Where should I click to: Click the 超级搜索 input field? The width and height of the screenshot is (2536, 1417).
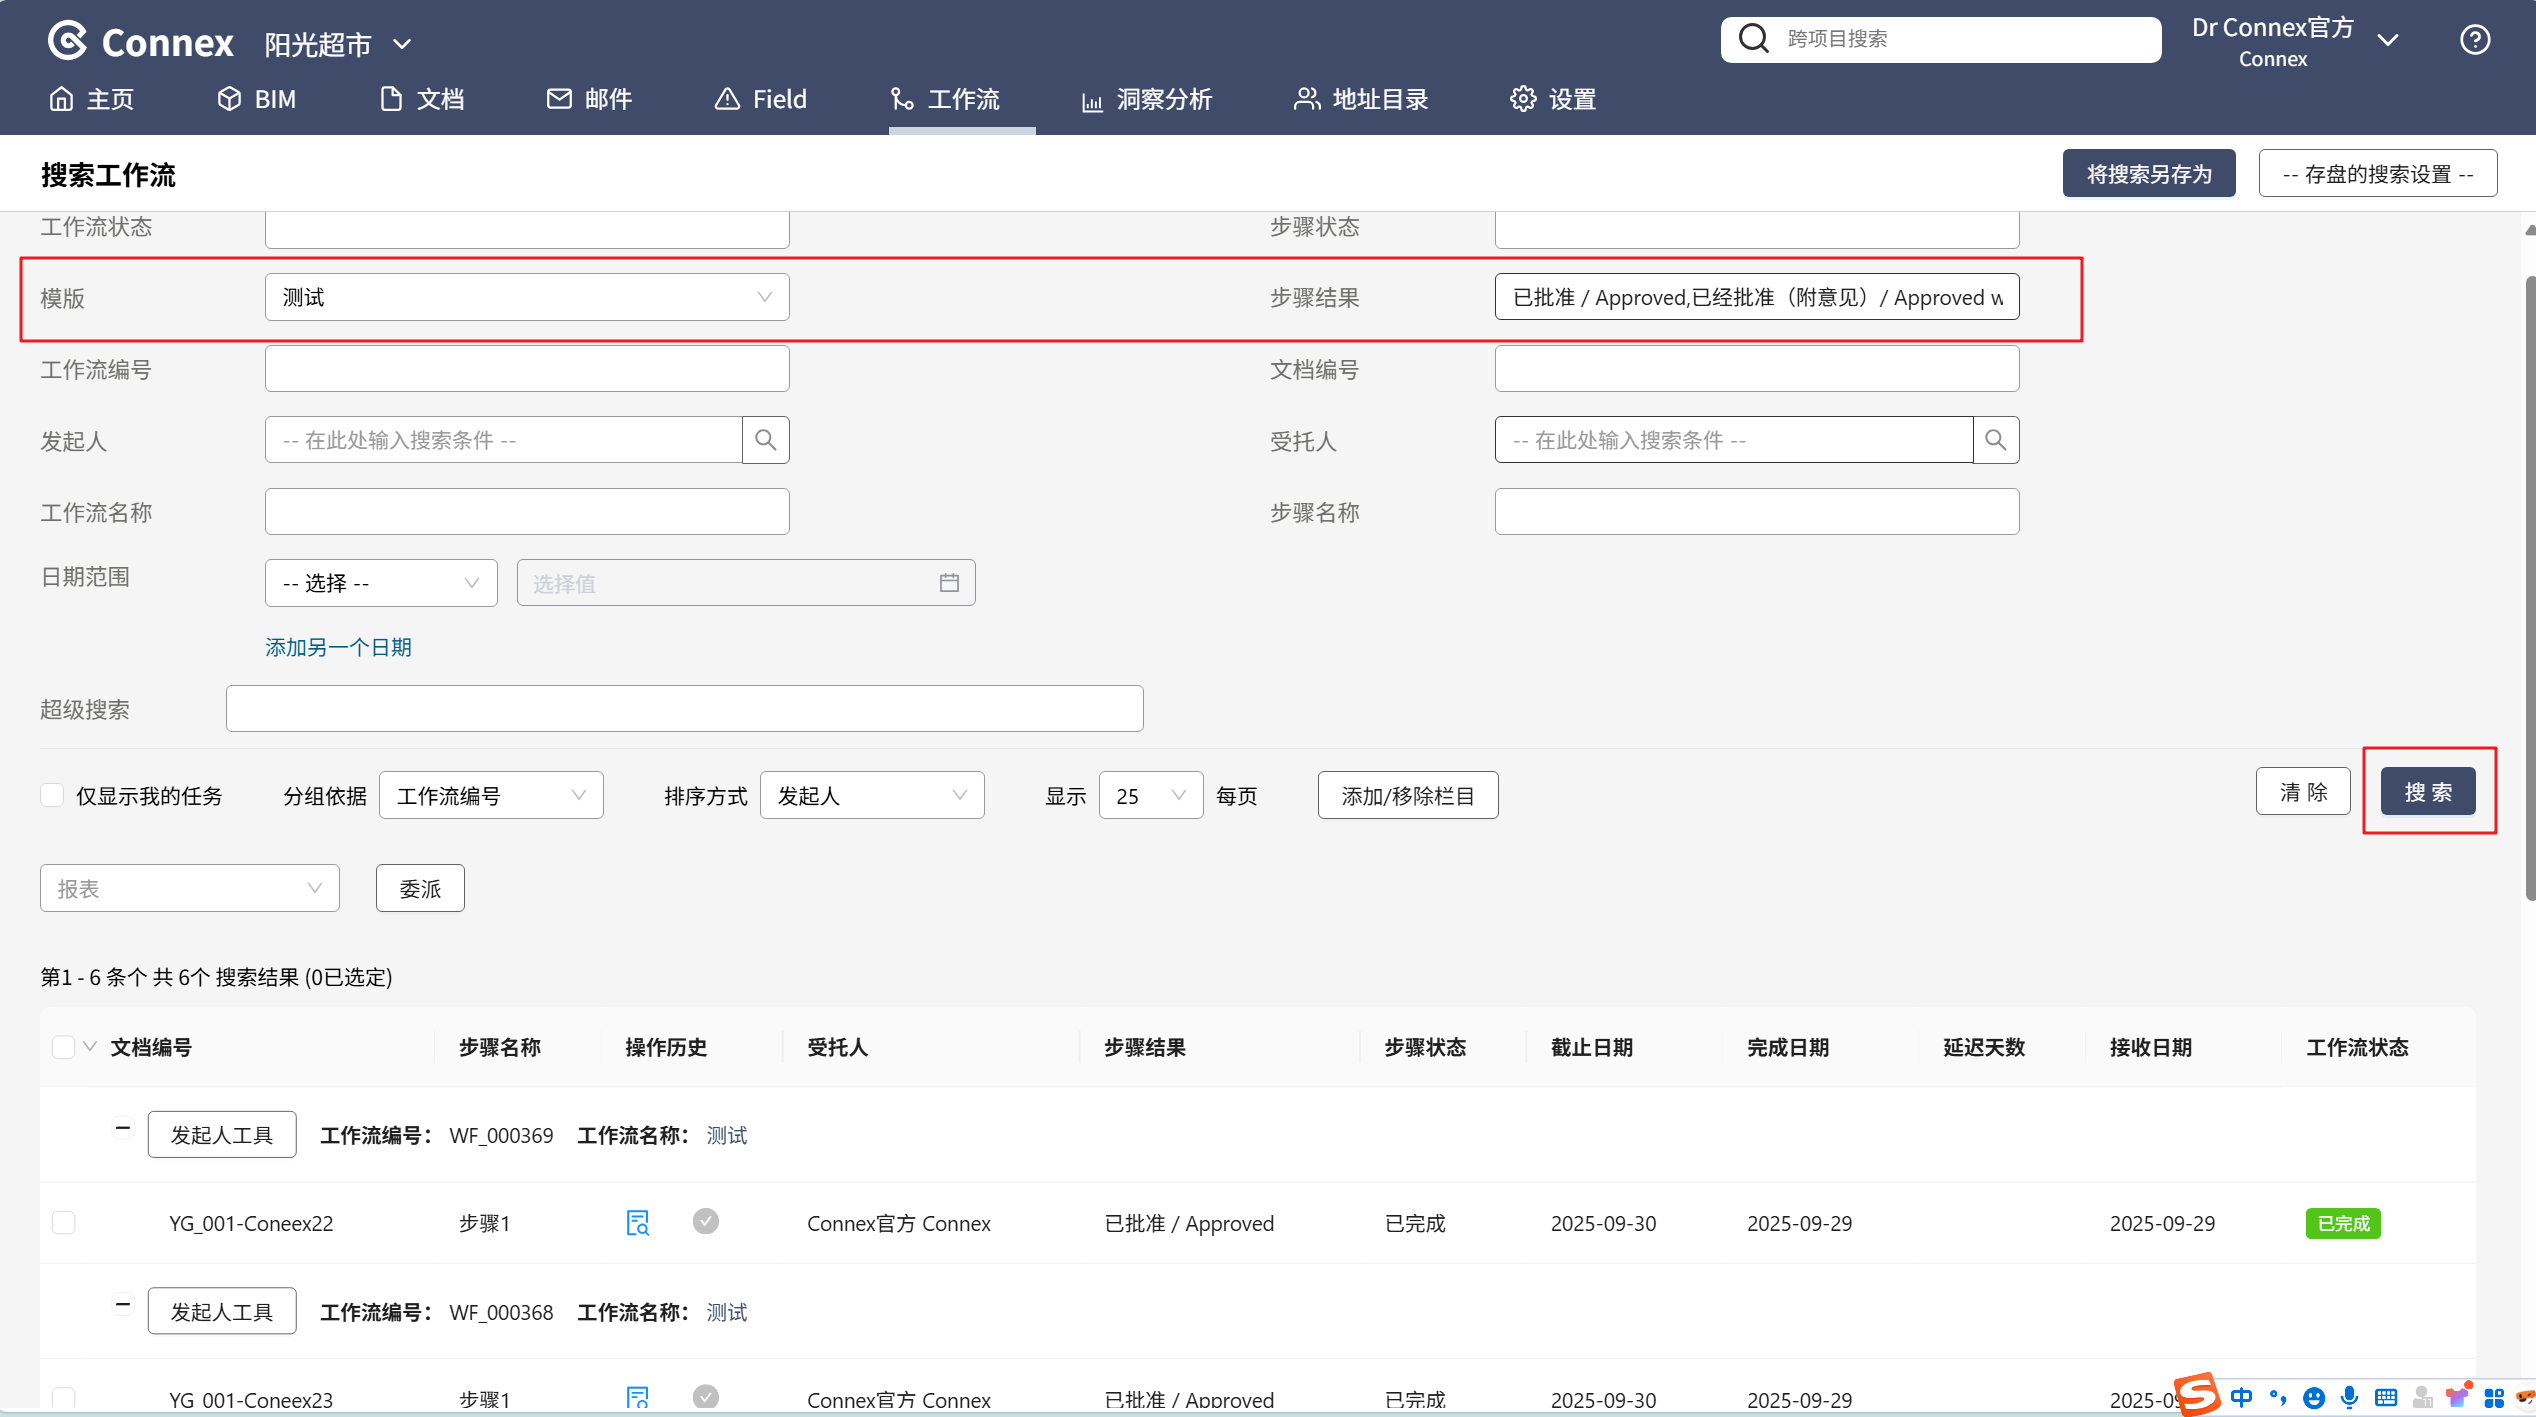coord(684,708)
